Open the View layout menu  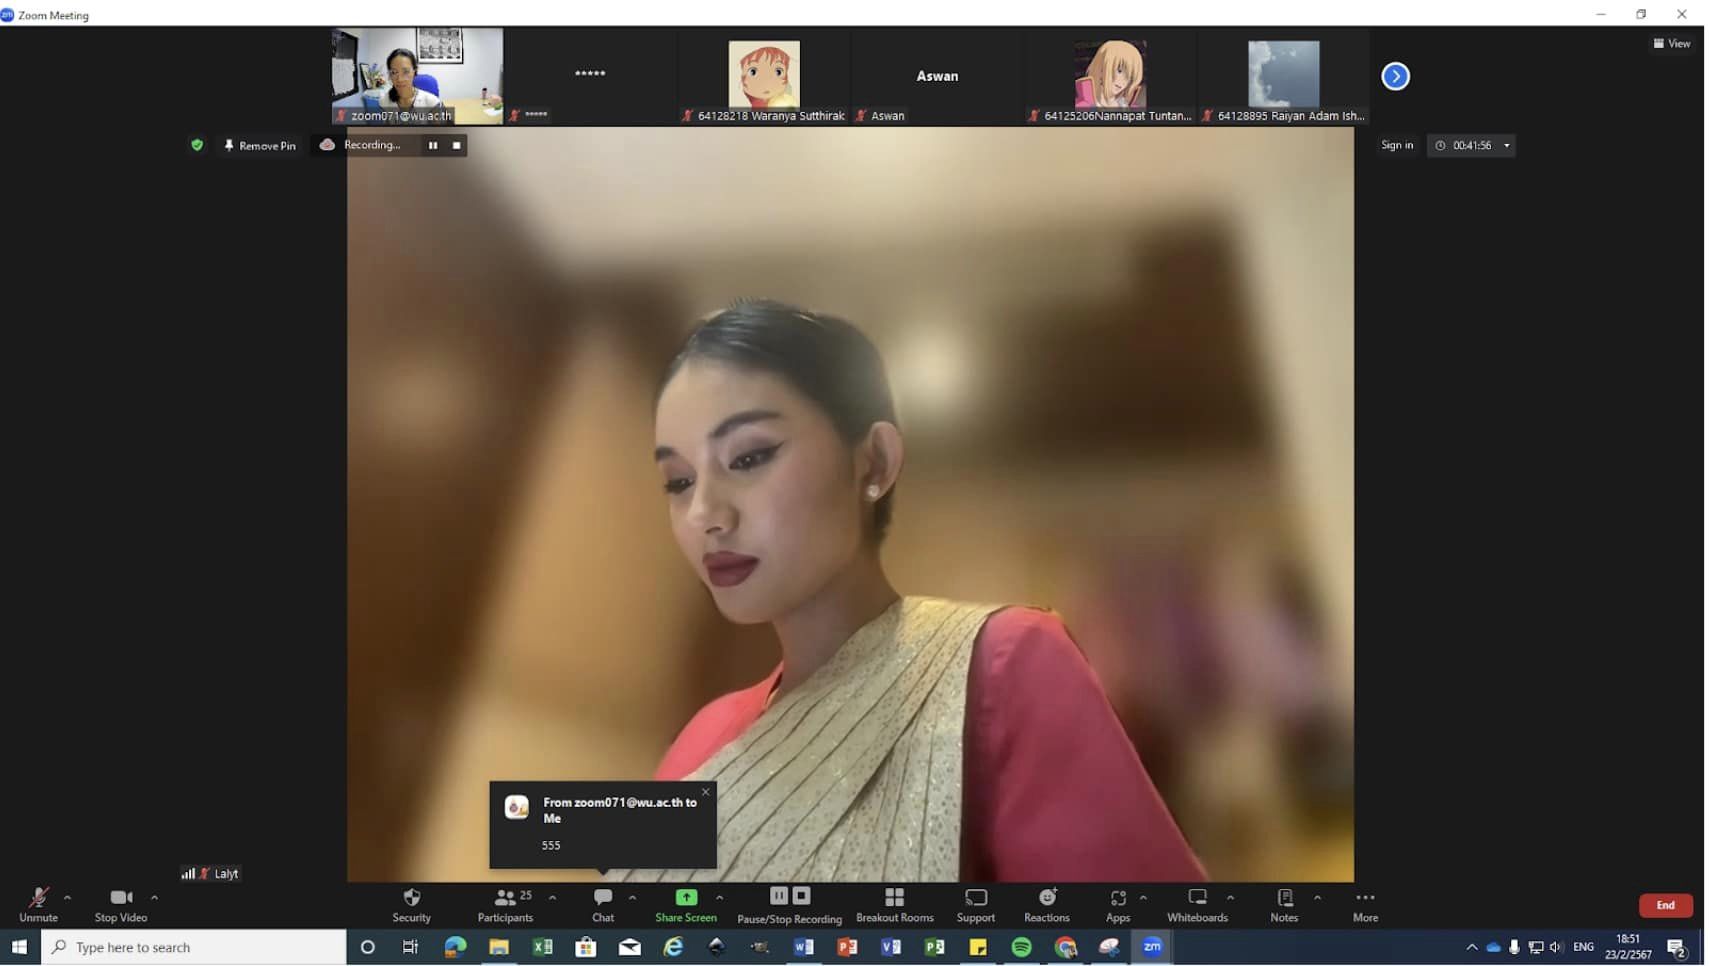1671,43
